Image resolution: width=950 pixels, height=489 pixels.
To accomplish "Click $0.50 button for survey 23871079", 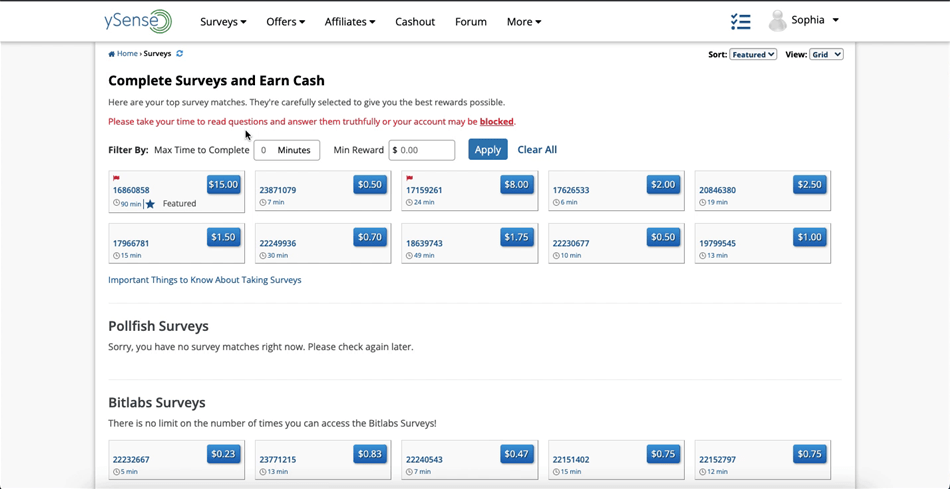I will click(x=370, y=184).
